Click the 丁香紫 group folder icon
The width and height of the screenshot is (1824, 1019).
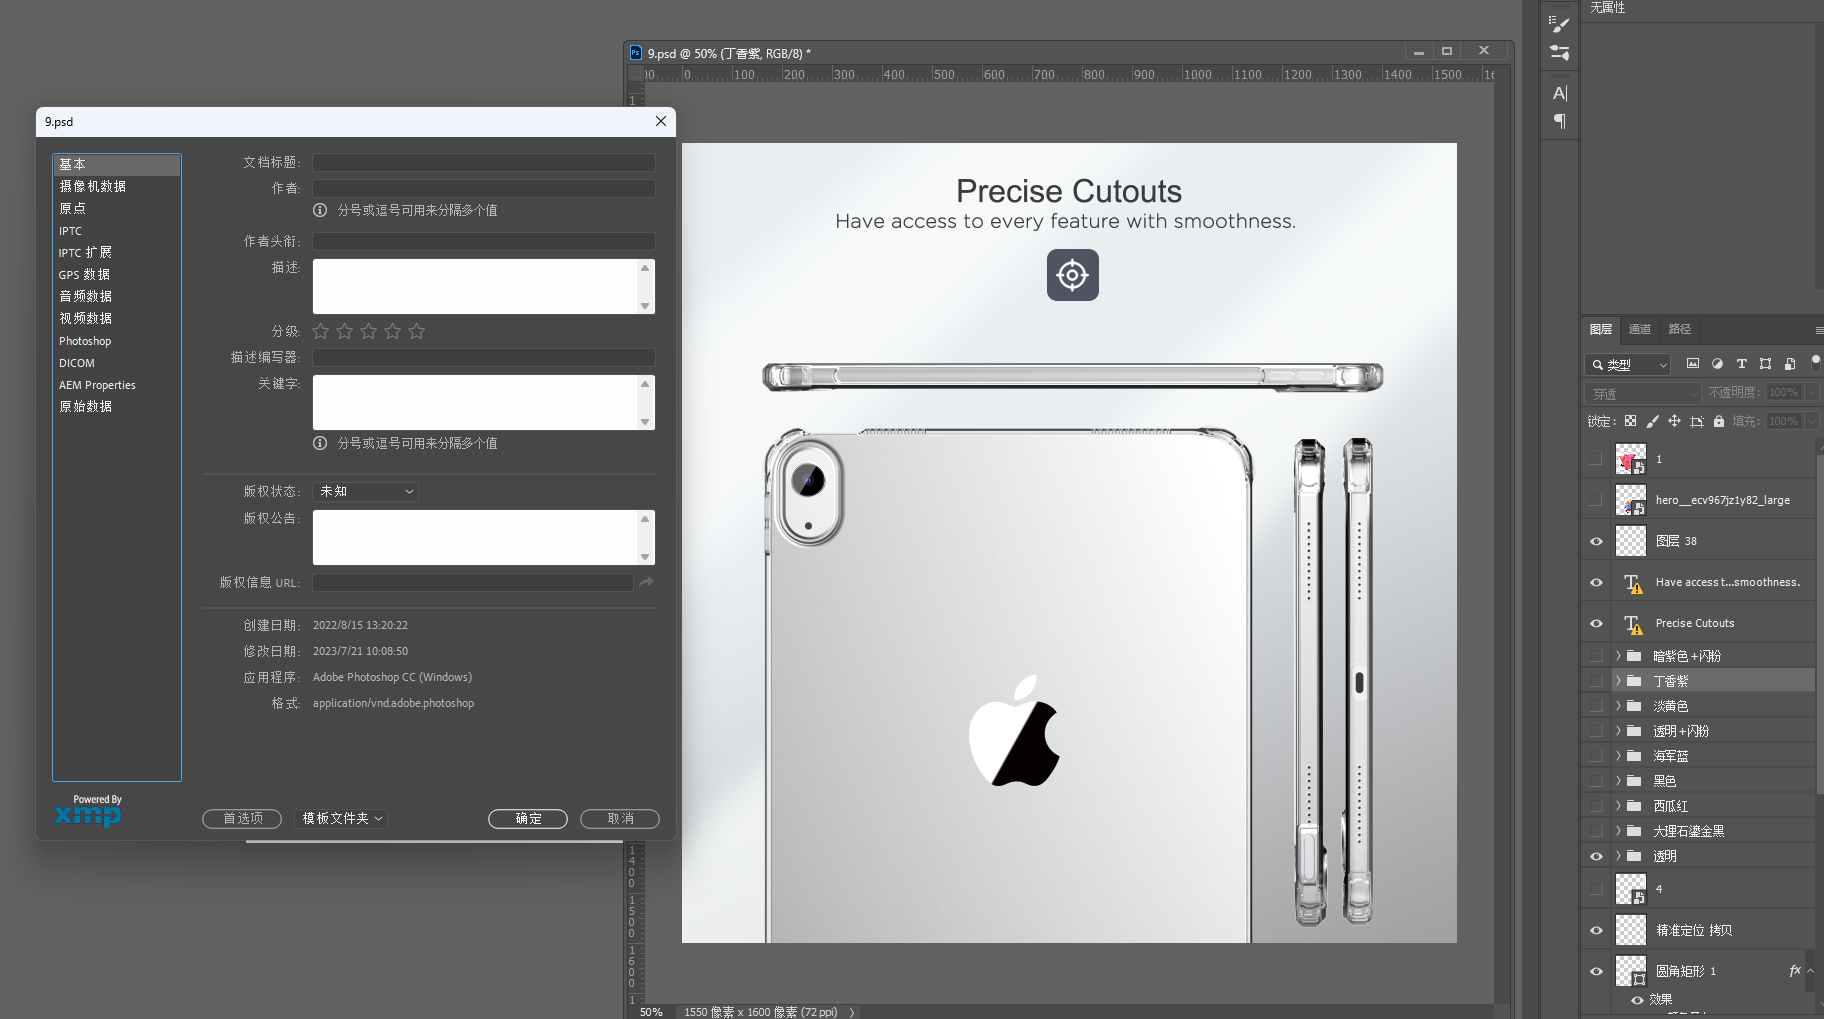click(1634, 681)
